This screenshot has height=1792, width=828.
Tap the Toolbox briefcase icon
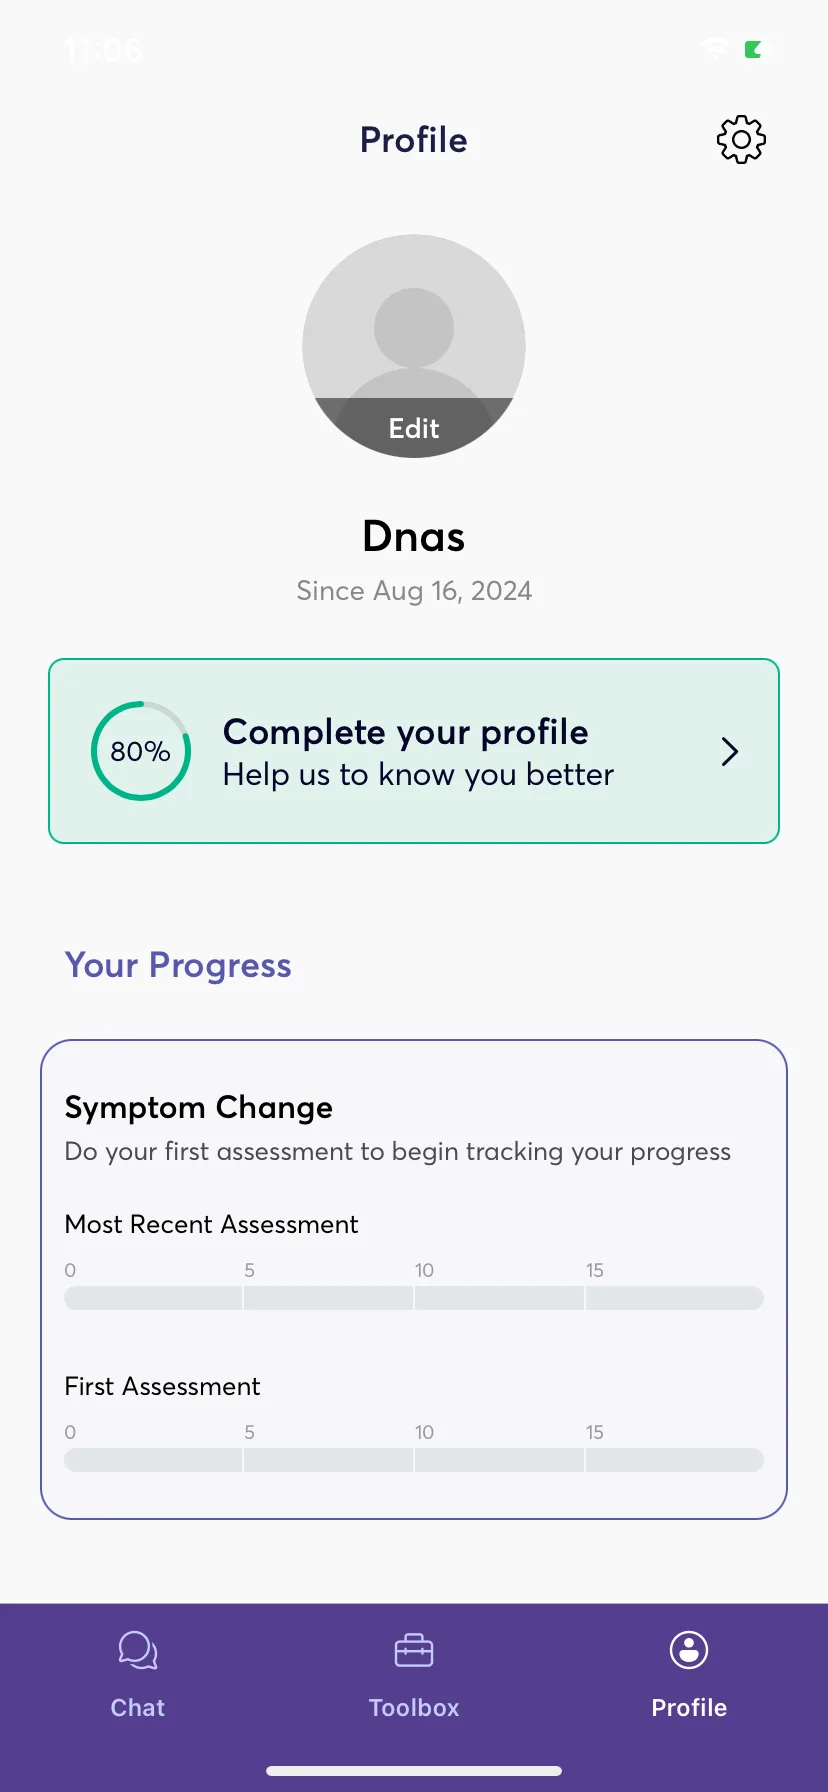(414, 1650)
